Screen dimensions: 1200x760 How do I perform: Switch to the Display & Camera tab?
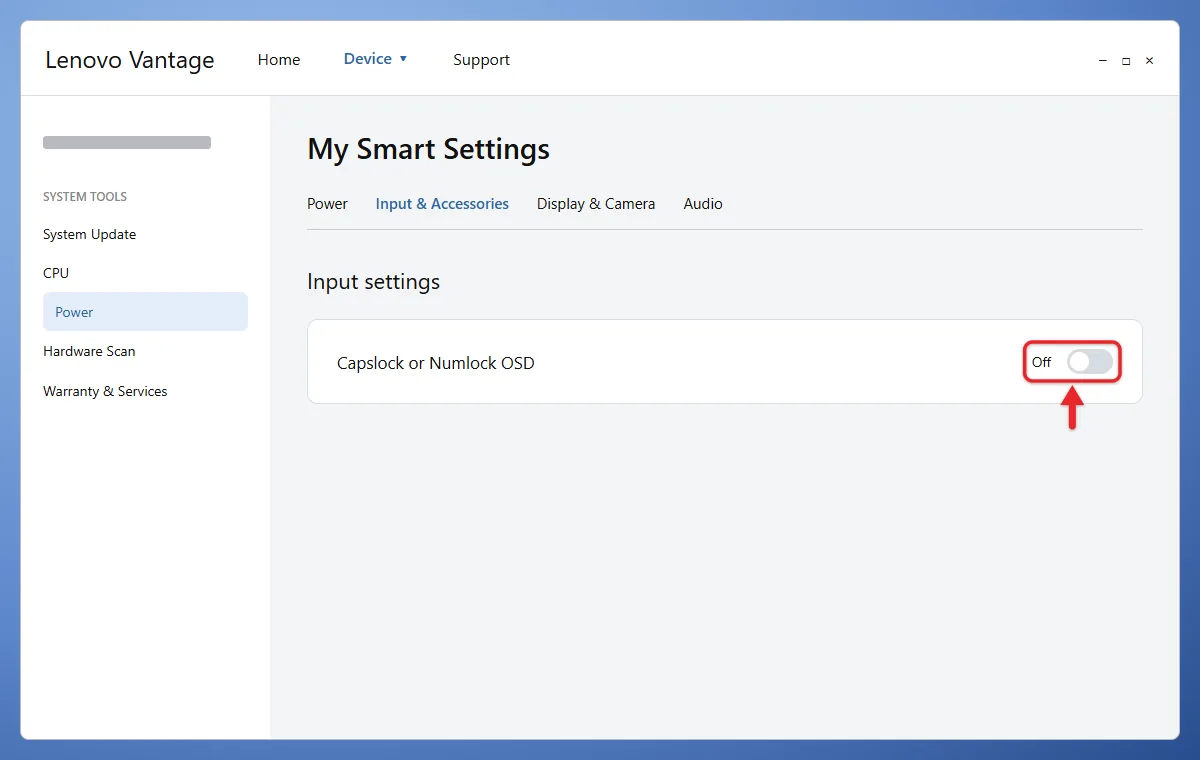(596, 204)
